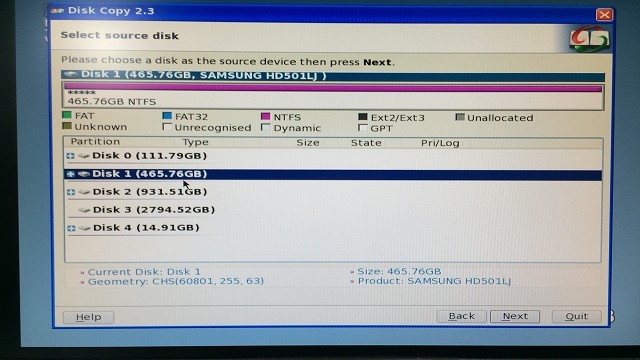The height and width of the screenshot is (360, 640).
Task: Click the drive icon in the Disk 1 SAMSUNG header
Action: click(71, 74)
